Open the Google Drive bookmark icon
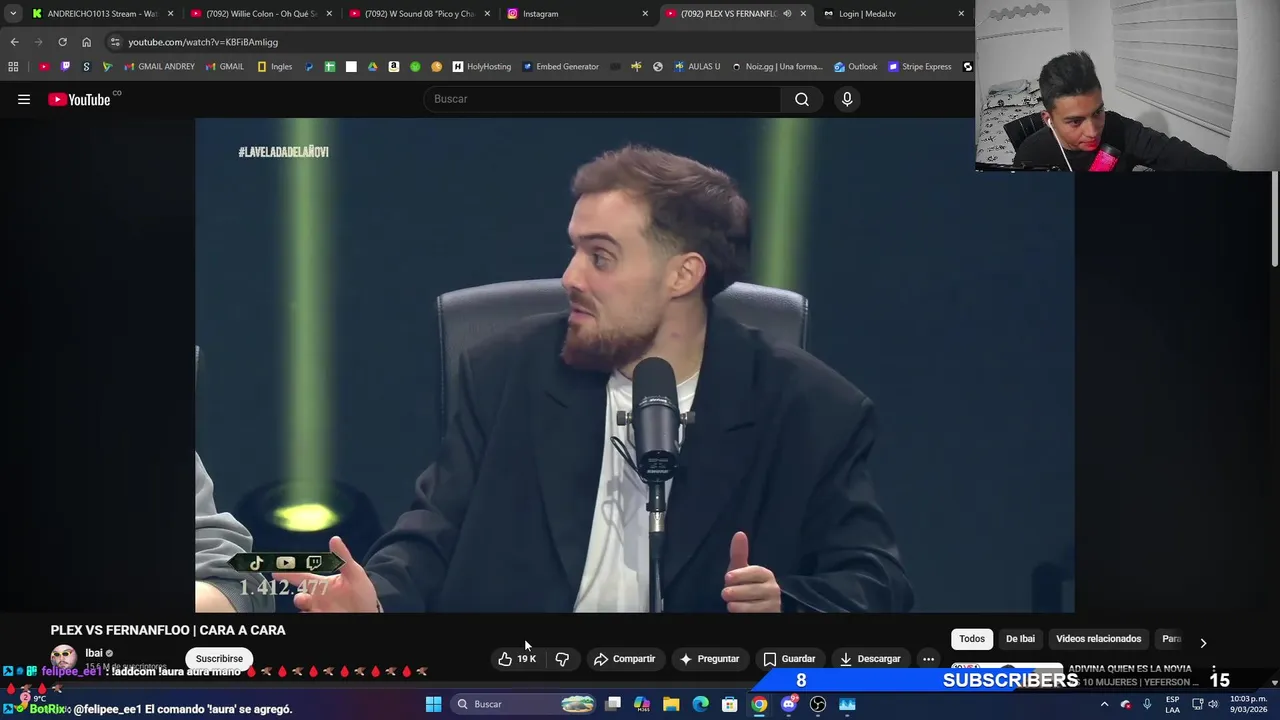This screenshot has width=1280, height=720. [x=372, y=67]
